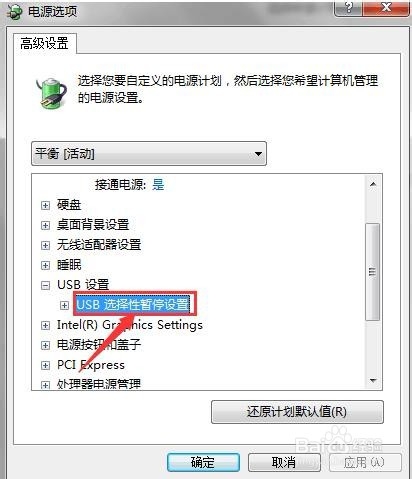Click the settings list scrollbar thumb

tap(373, 272)
